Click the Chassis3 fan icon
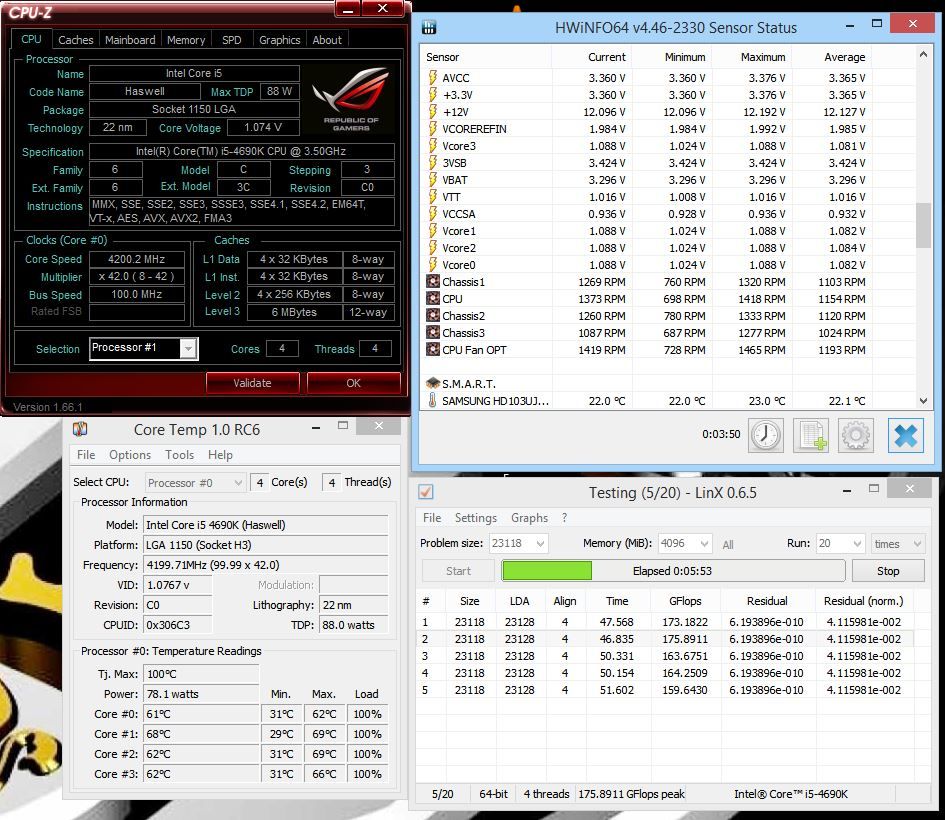This screenshot has height=820, width=945. click(x=433, y=333)
